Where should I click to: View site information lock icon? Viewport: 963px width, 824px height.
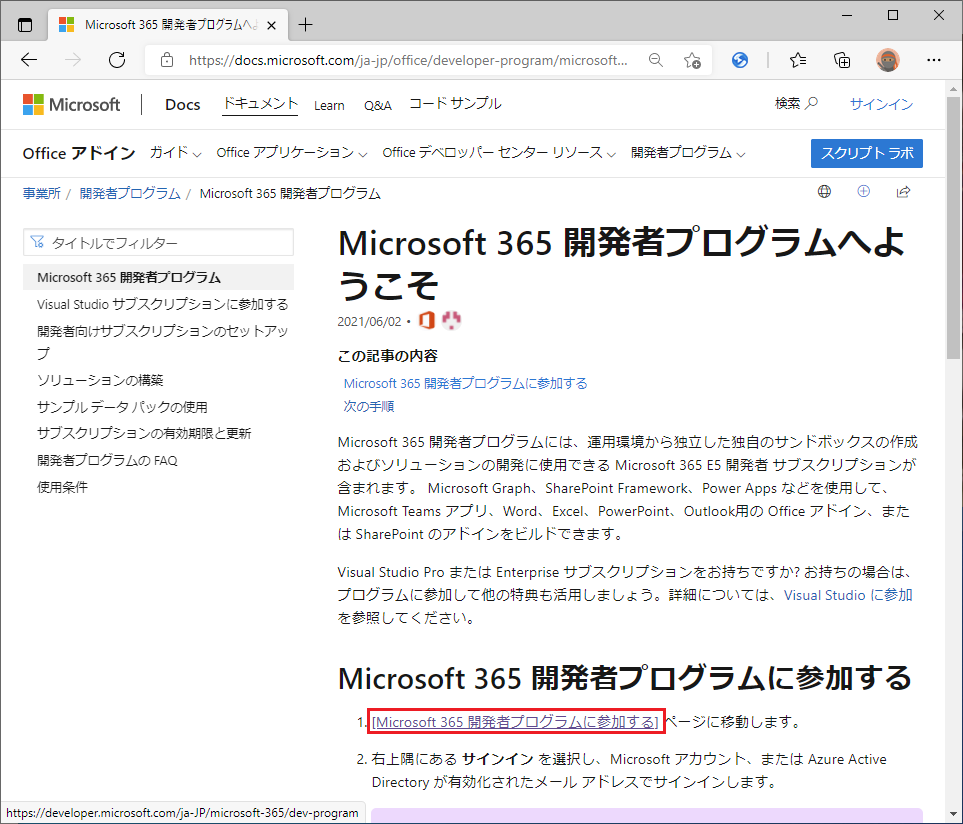point(166,60)
